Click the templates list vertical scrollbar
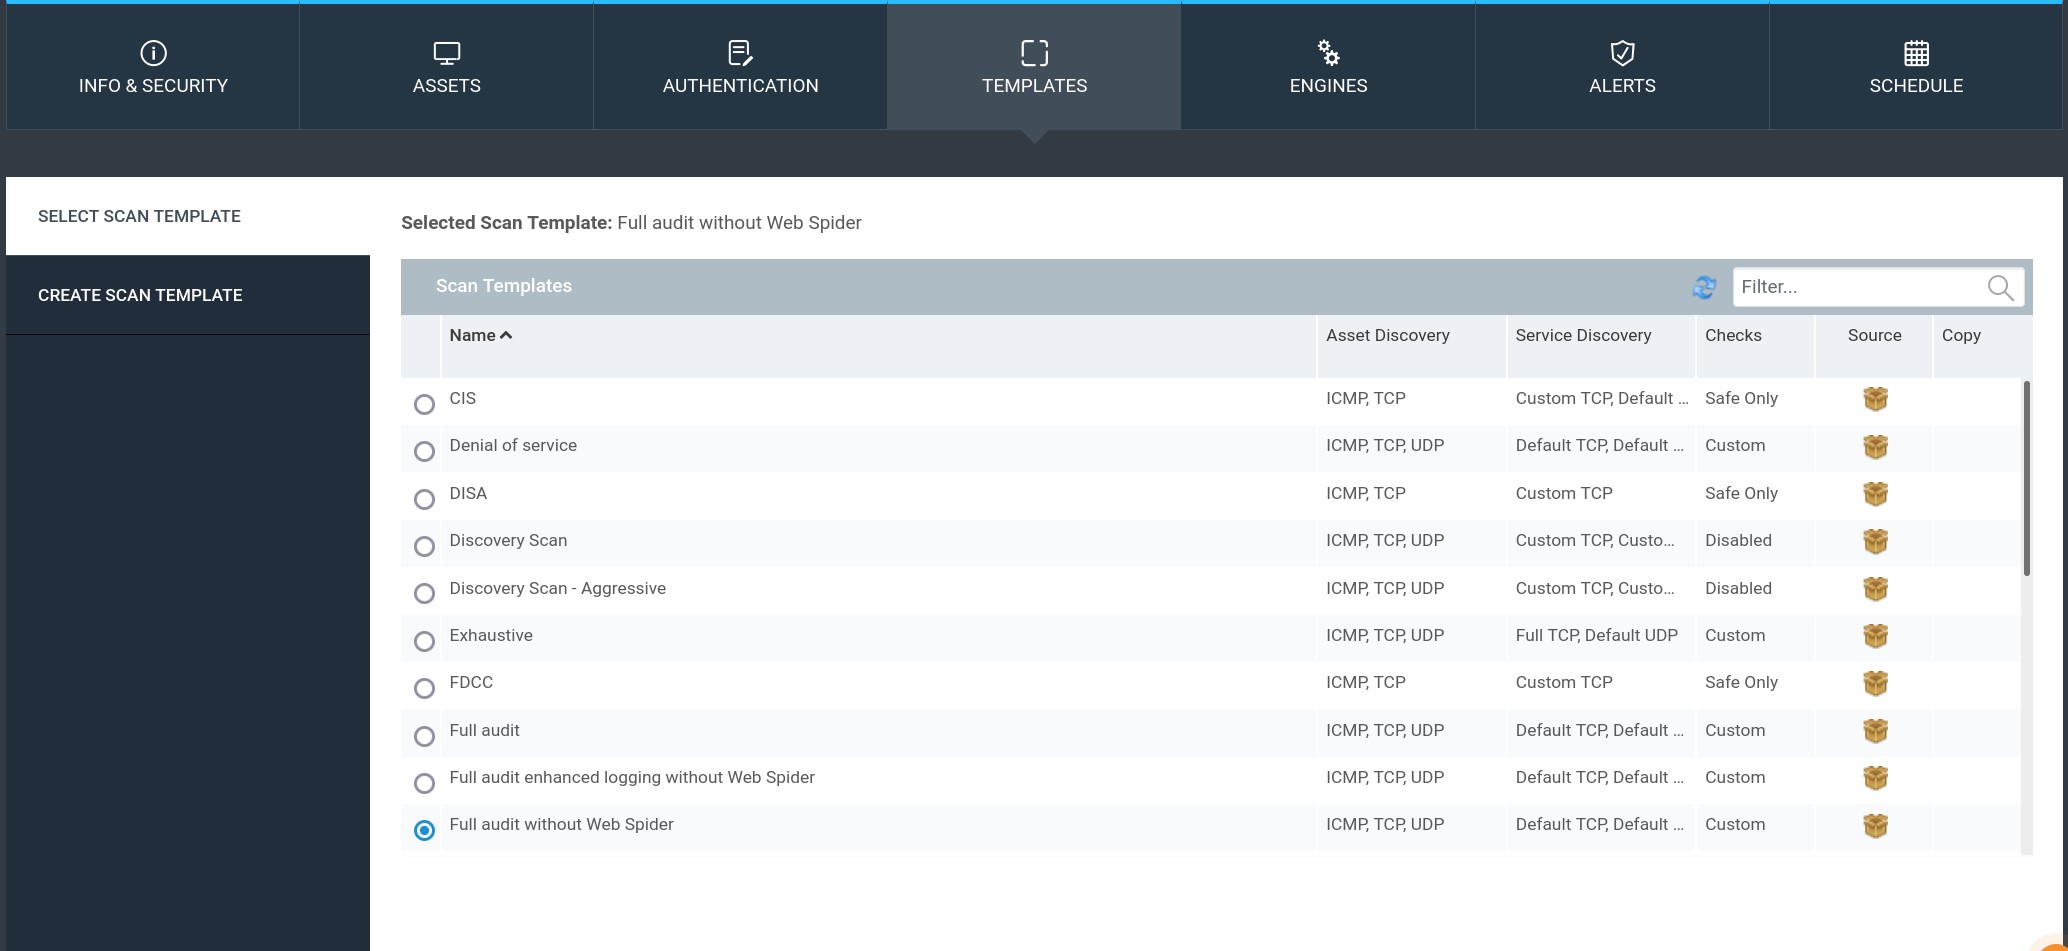This screenshot has width=2068, height=951. pyautogui.click(x=2026, y=478)
